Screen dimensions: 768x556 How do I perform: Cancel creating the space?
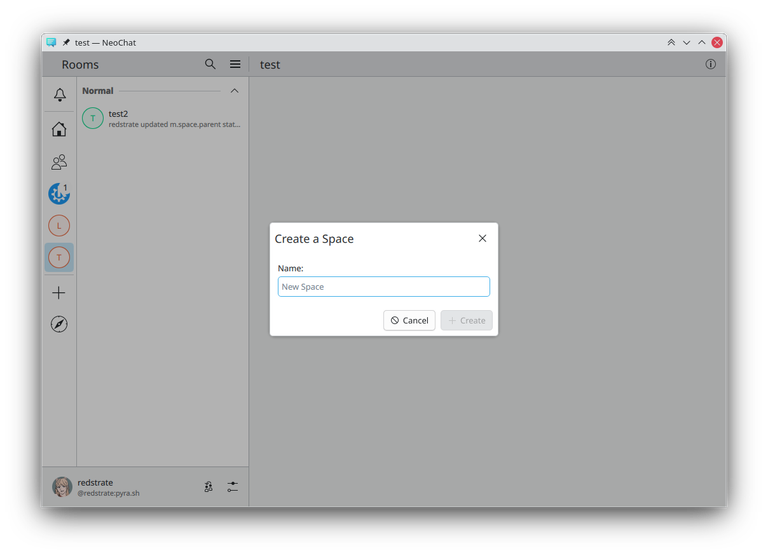click(x=409, y=320)
